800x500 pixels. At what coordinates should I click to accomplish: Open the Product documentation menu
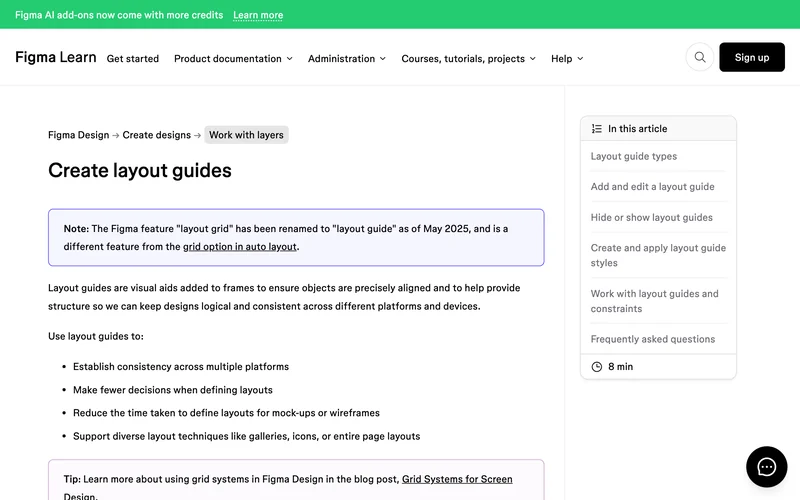(x=228, y=59)
